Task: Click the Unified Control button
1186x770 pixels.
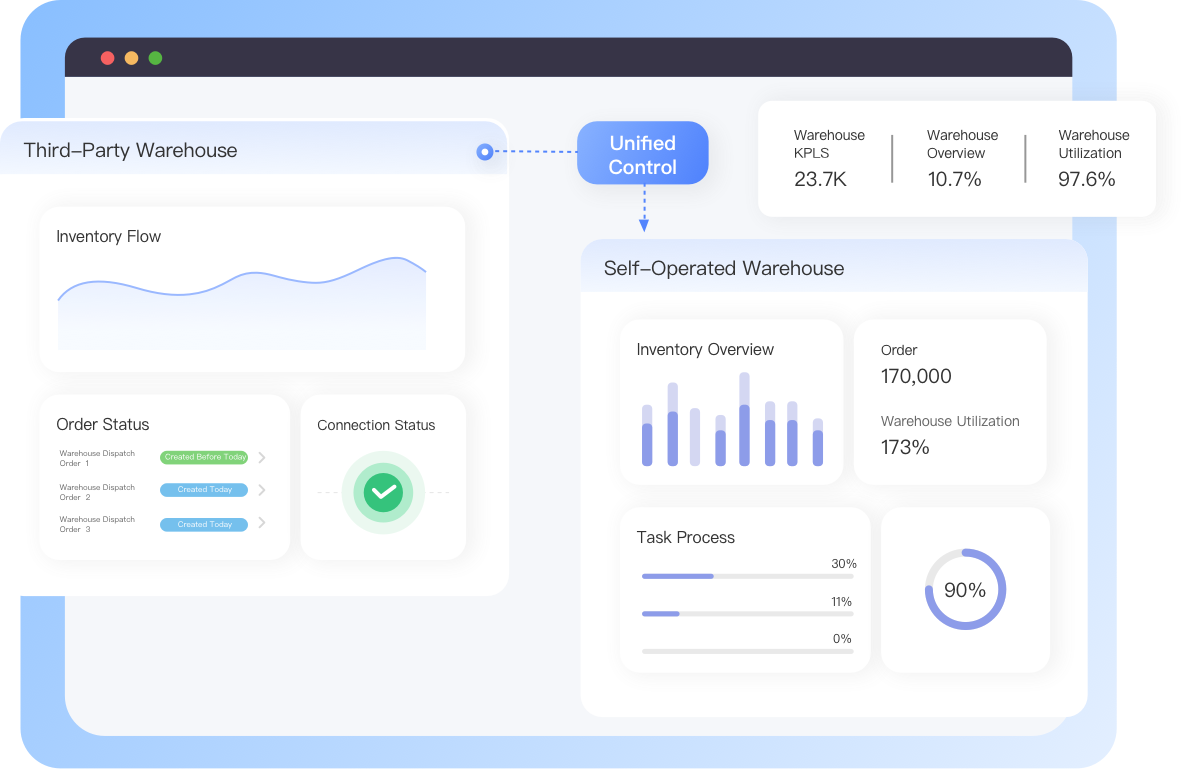Action: coord(643,154)
